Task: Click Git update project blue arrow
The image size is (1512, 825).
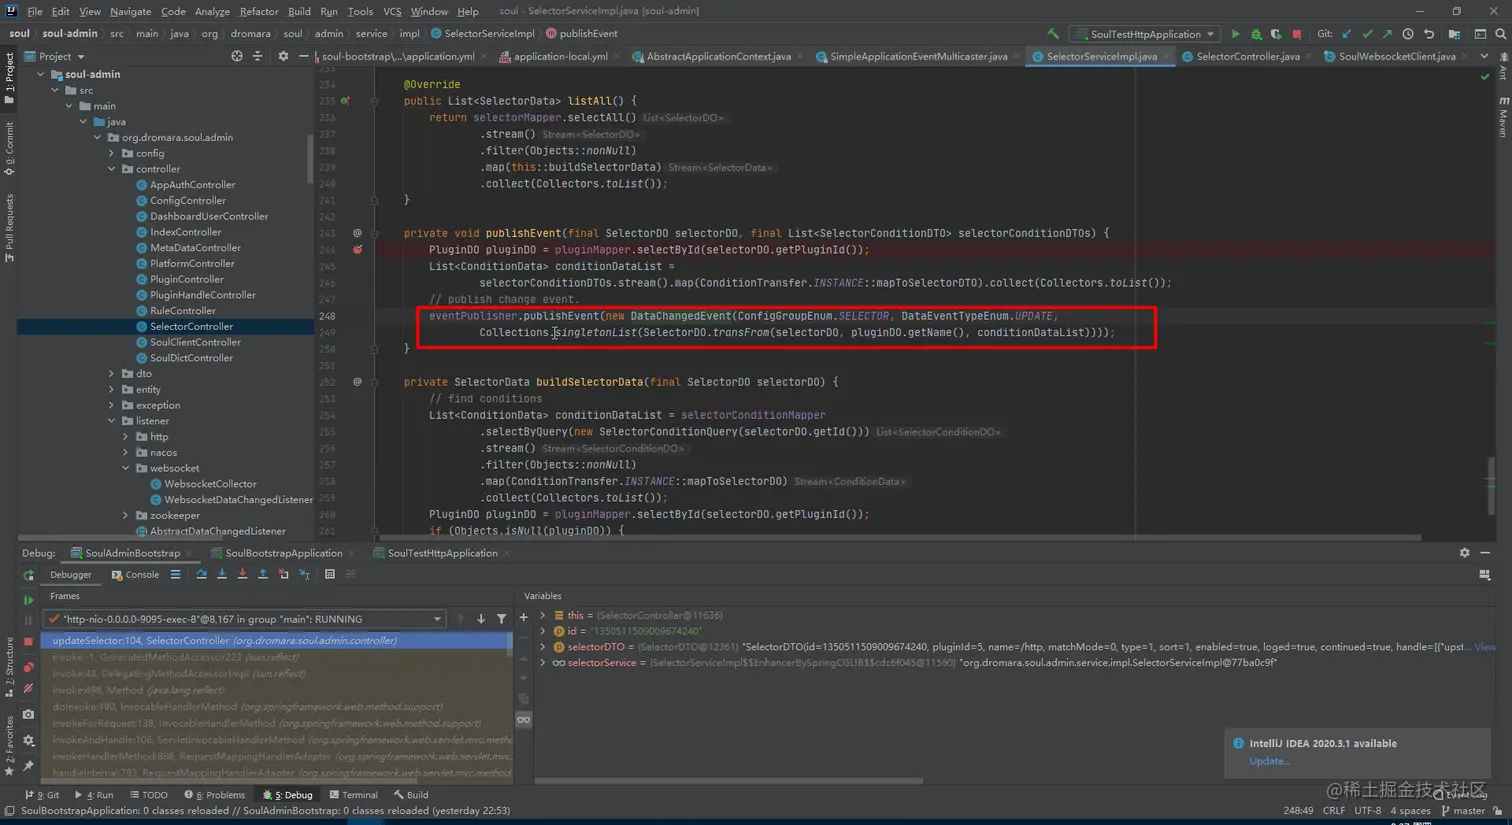Action: [1347, 34]
